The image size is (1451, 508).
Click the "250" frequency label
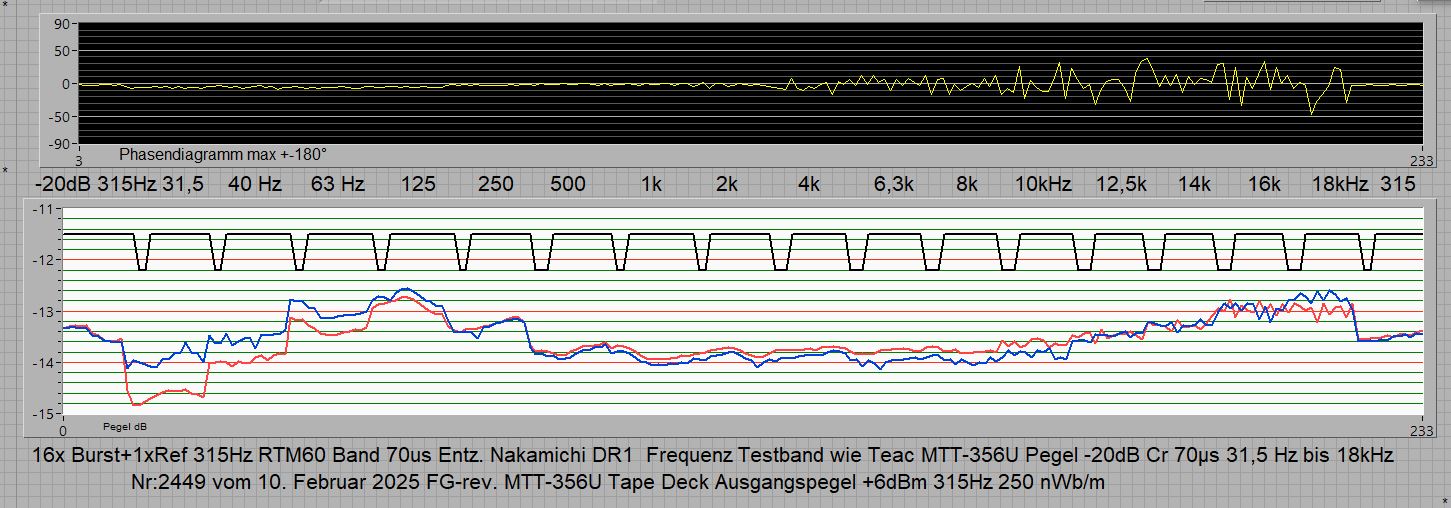pos(496,184)
